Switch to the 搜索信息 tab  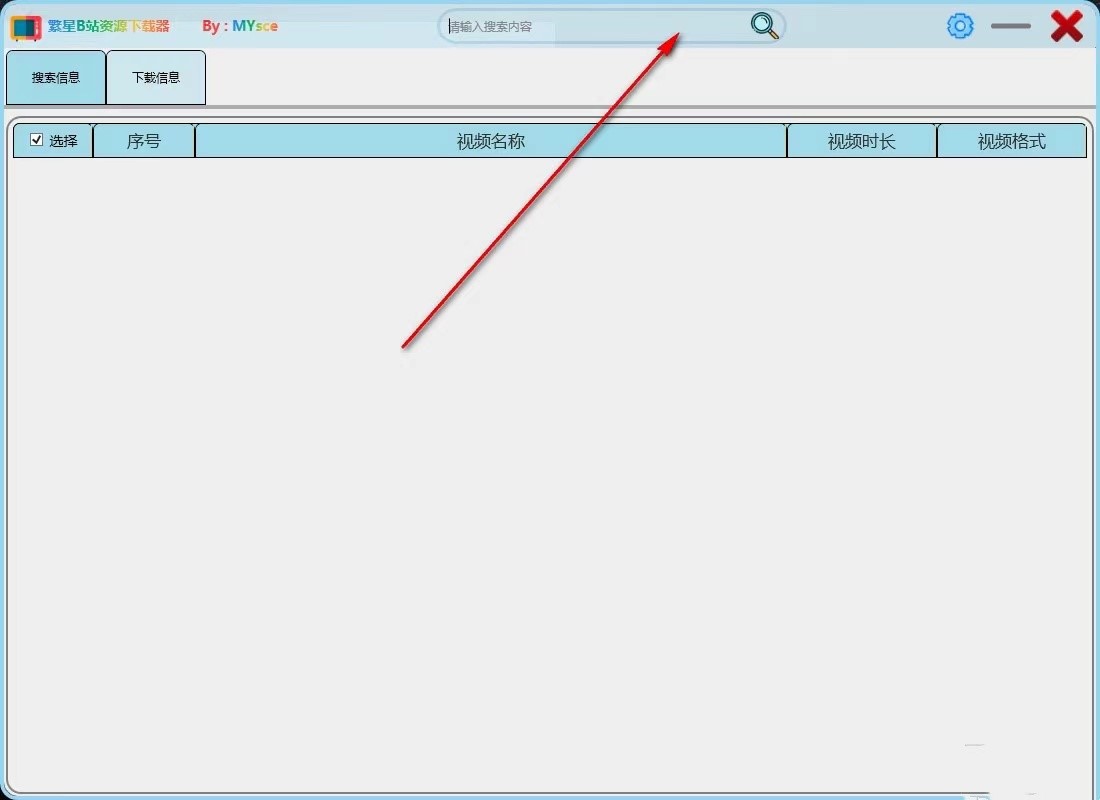(56, 77)
